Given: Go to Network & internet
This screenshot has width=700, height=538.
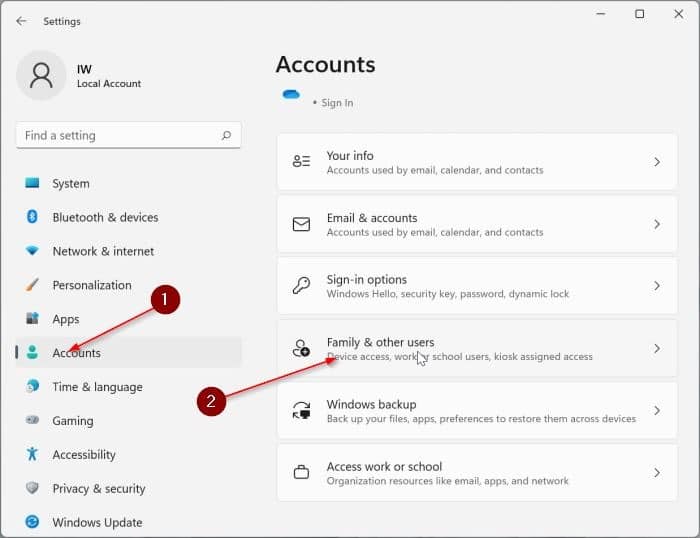Looking at the screenshot, I should [129, 251].
